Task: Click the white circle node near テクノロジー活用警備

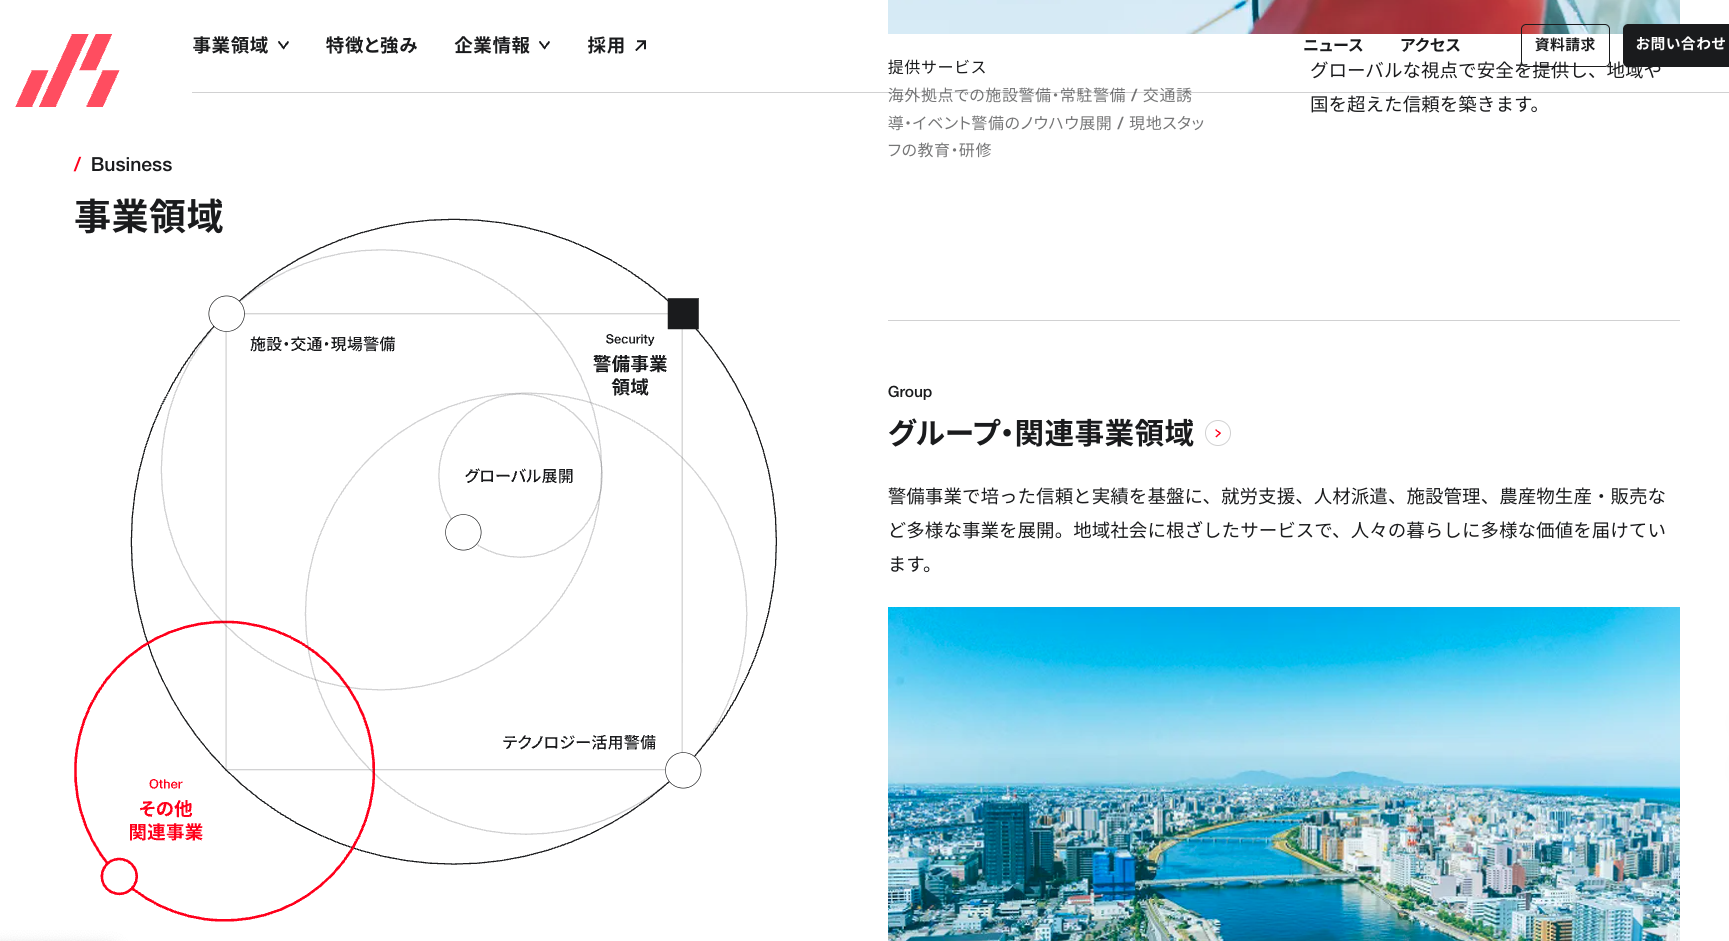Action: click(x=683, y=770)
